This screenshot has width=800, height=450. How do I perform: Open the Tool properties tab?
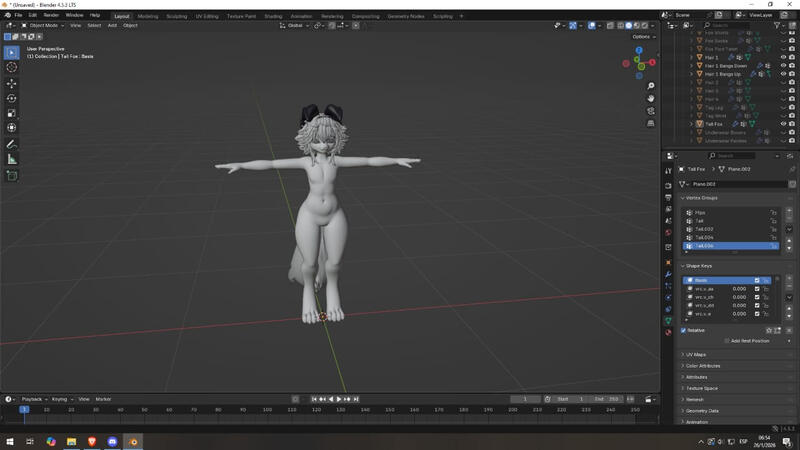point(668,171)
